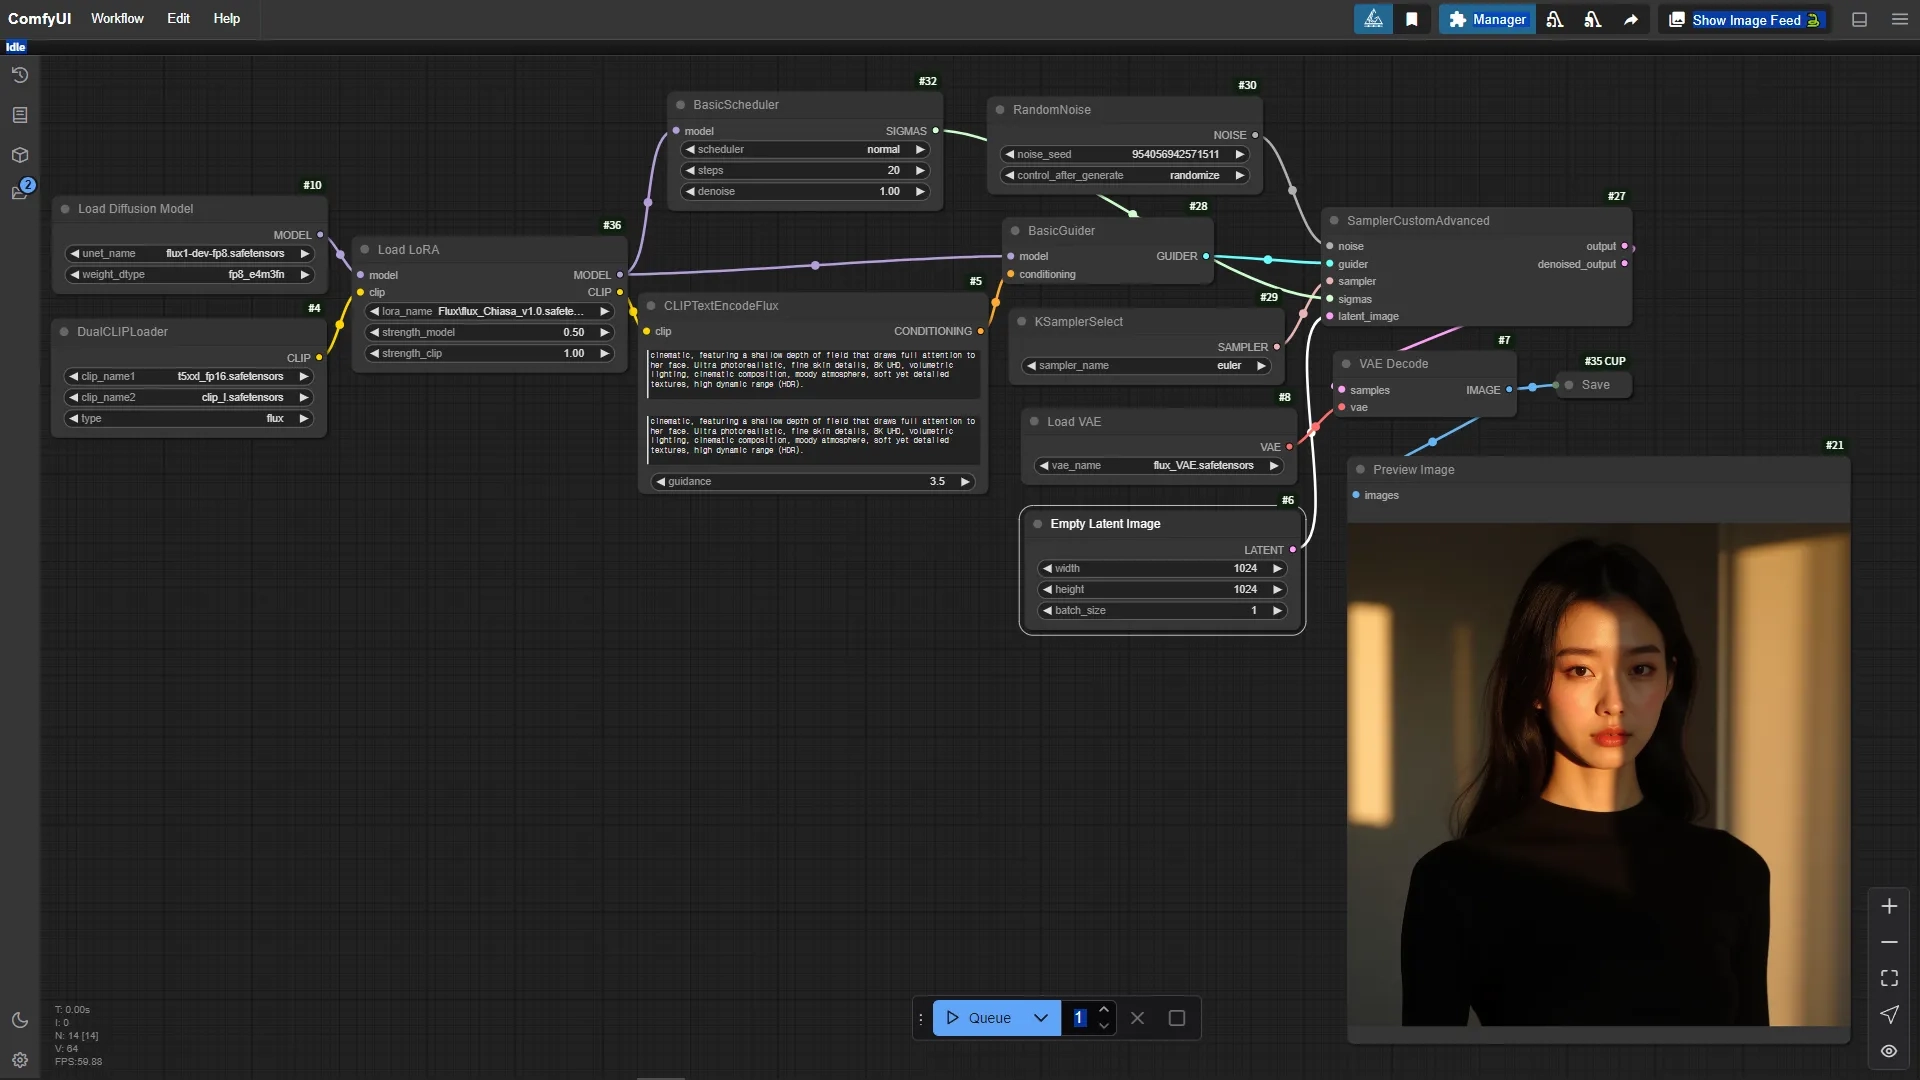Open the queue history sidebar icon
The image size is (1920, 1080).
pyautogui.click(x=19, y=75)
